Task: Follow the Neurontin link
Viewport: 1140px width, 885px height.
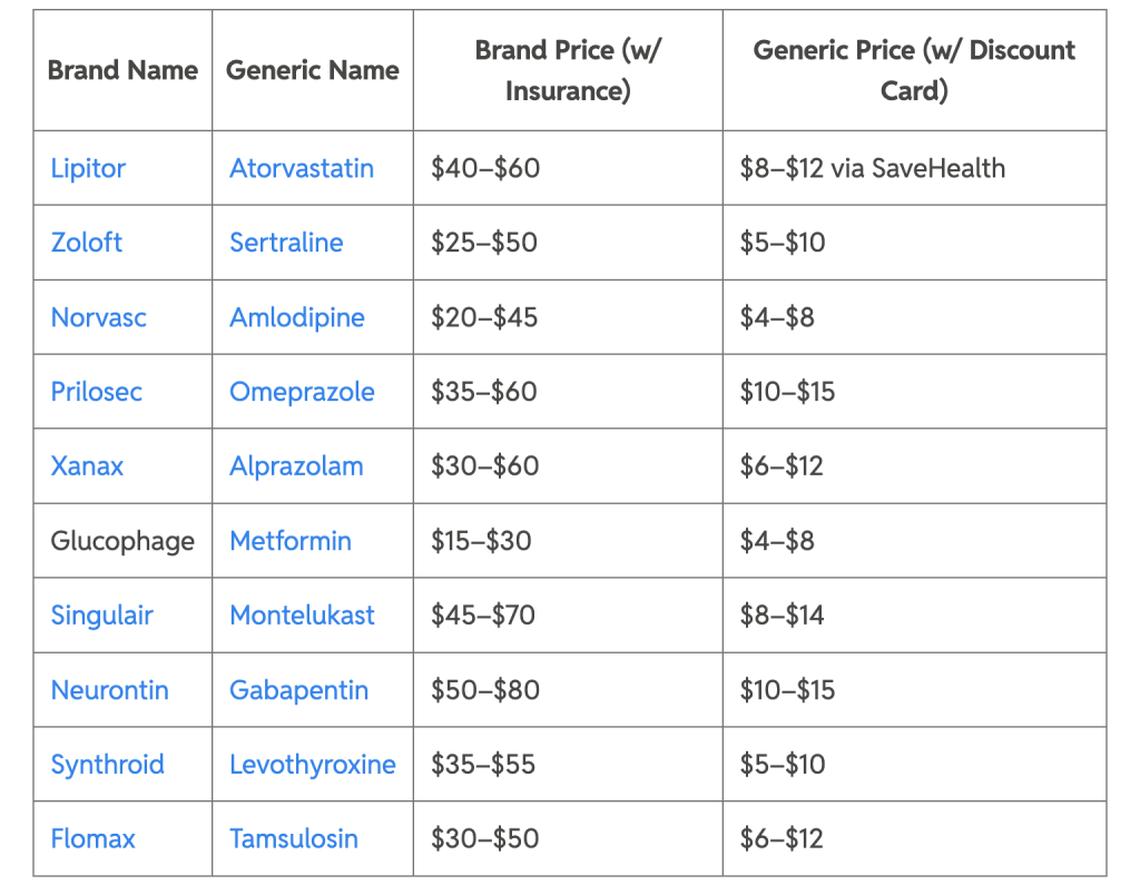Action: [109, 690]
